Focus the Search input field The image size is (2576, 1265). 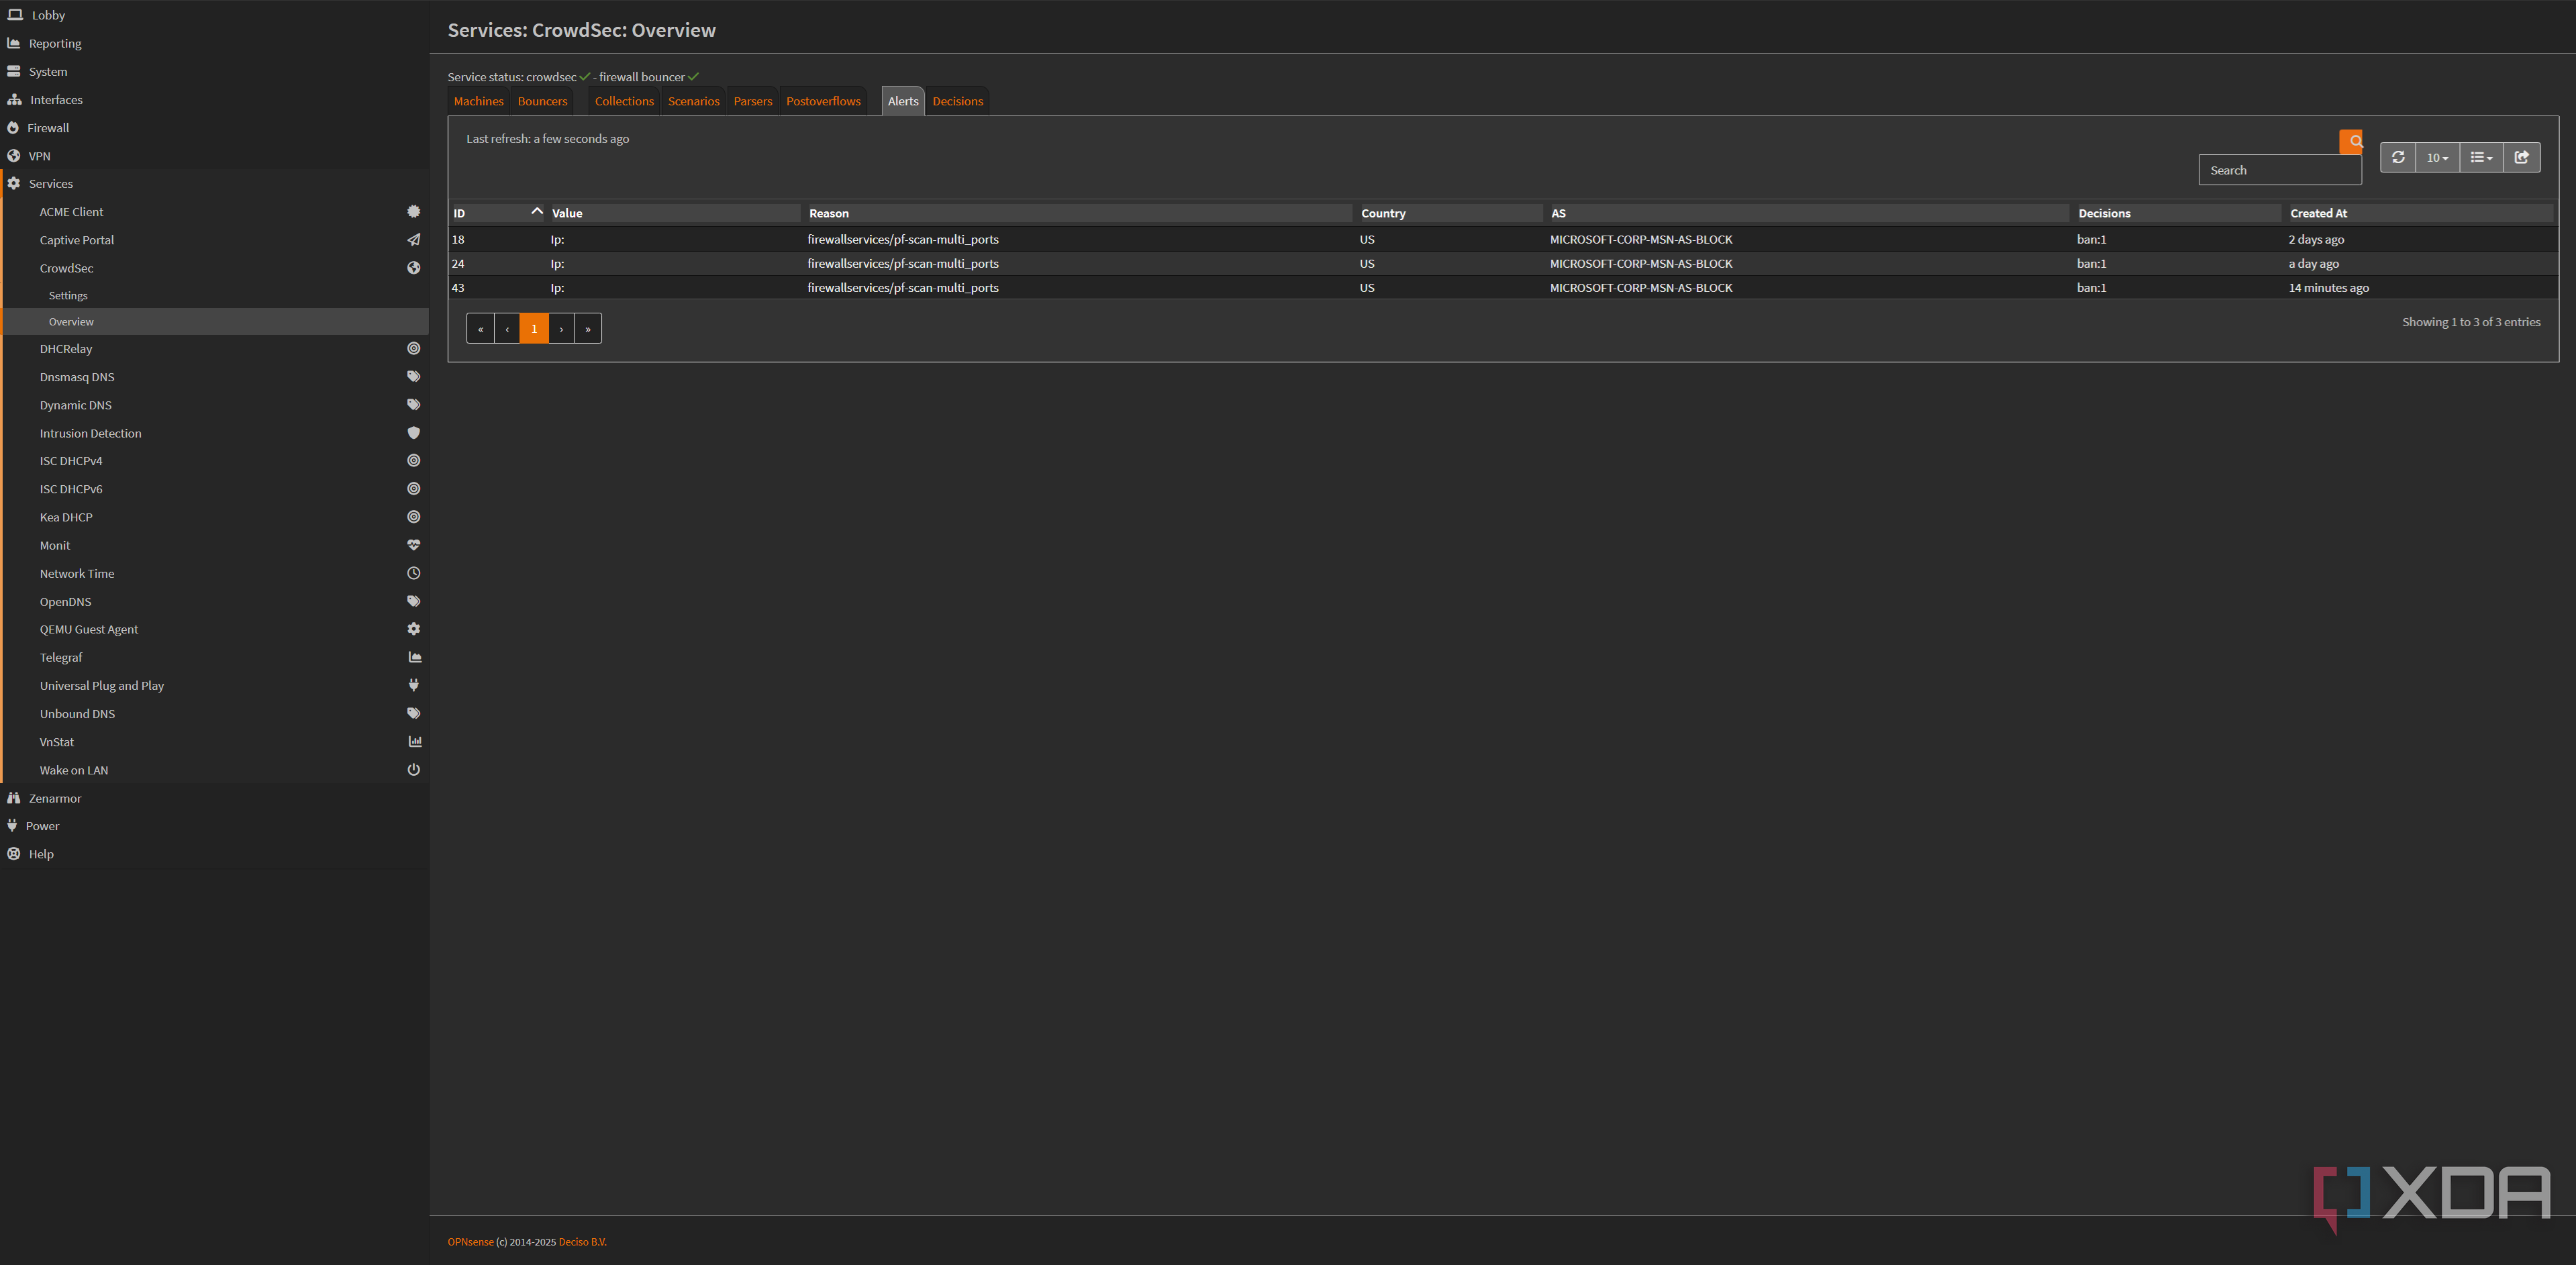click(2280, 170)
